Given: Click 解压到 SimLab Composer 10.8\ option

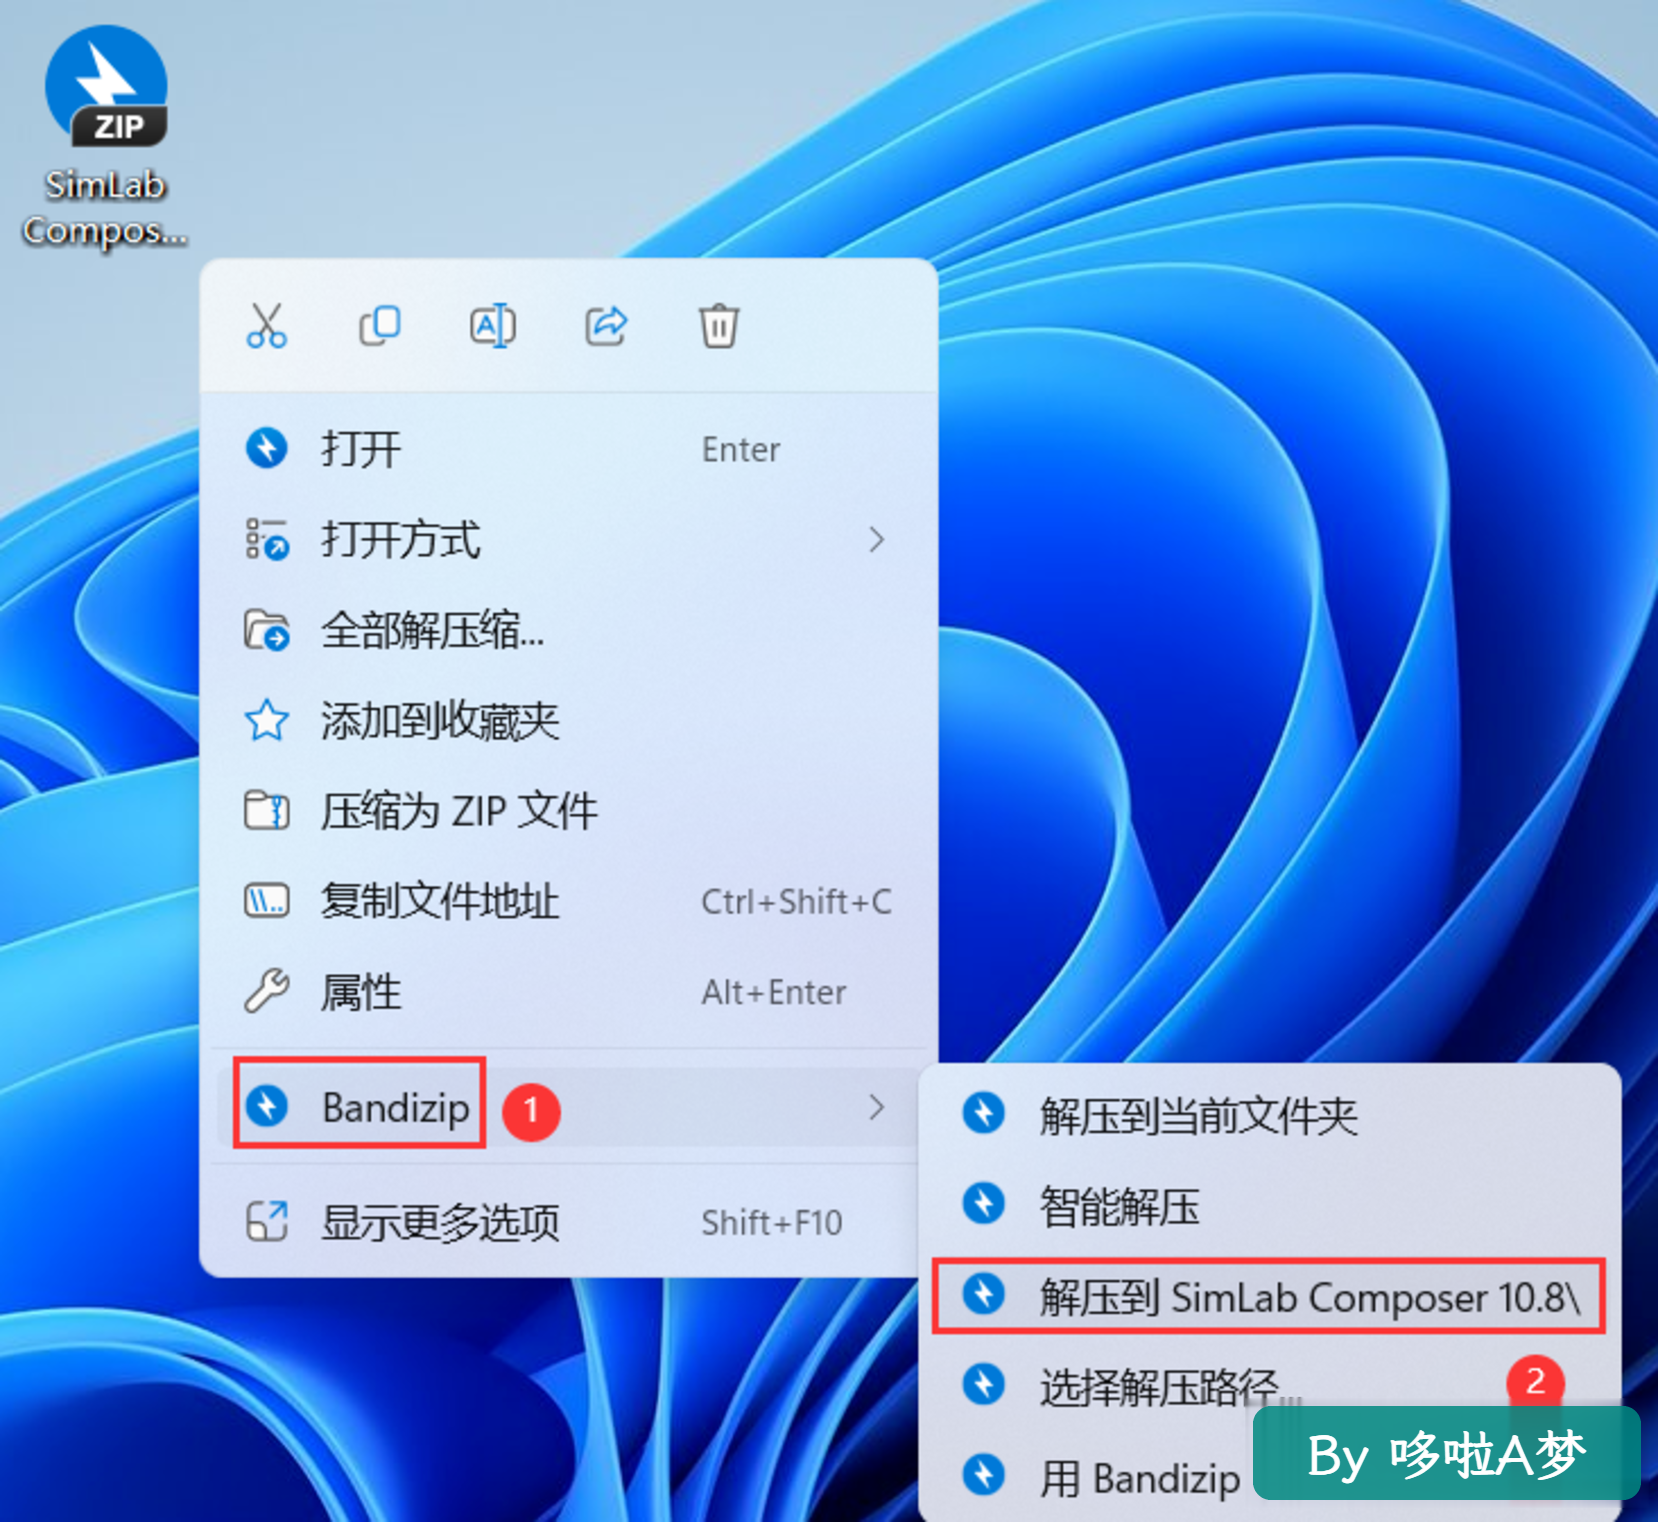Looking at the screenshot, I should [1268, 1296].
